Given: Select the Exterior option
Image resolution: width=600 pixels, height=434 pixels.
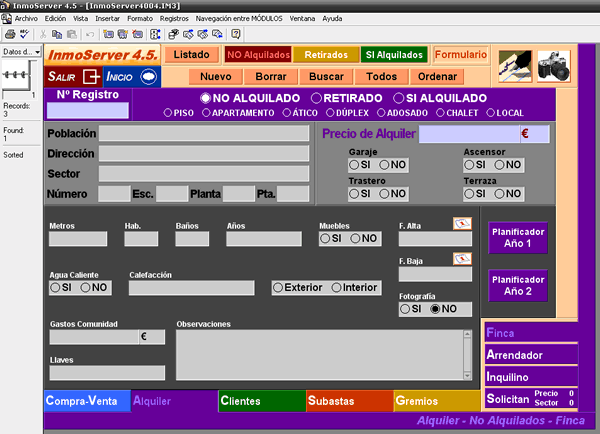Looking at the screenshot, I should coord(278,287).
